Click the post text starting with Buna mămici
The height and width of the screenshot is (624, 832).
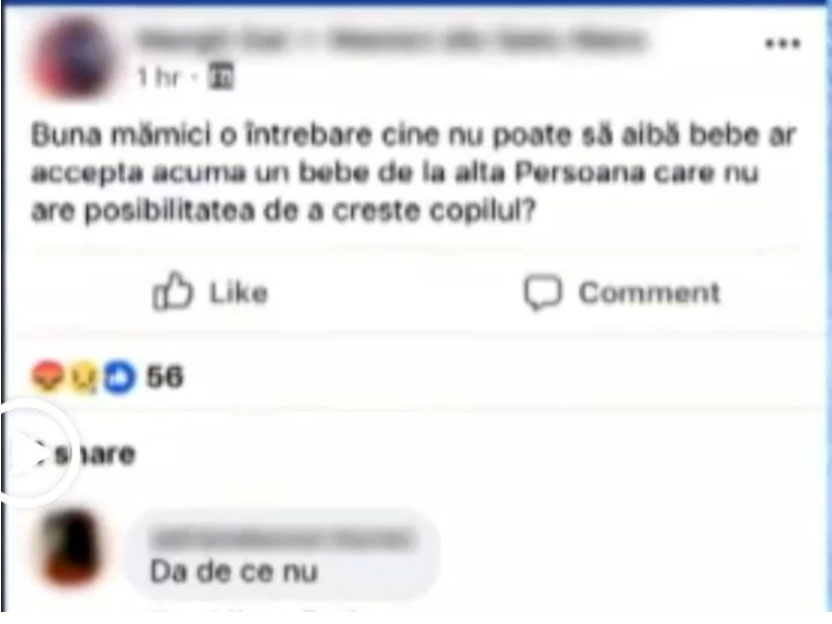point(414,173)
